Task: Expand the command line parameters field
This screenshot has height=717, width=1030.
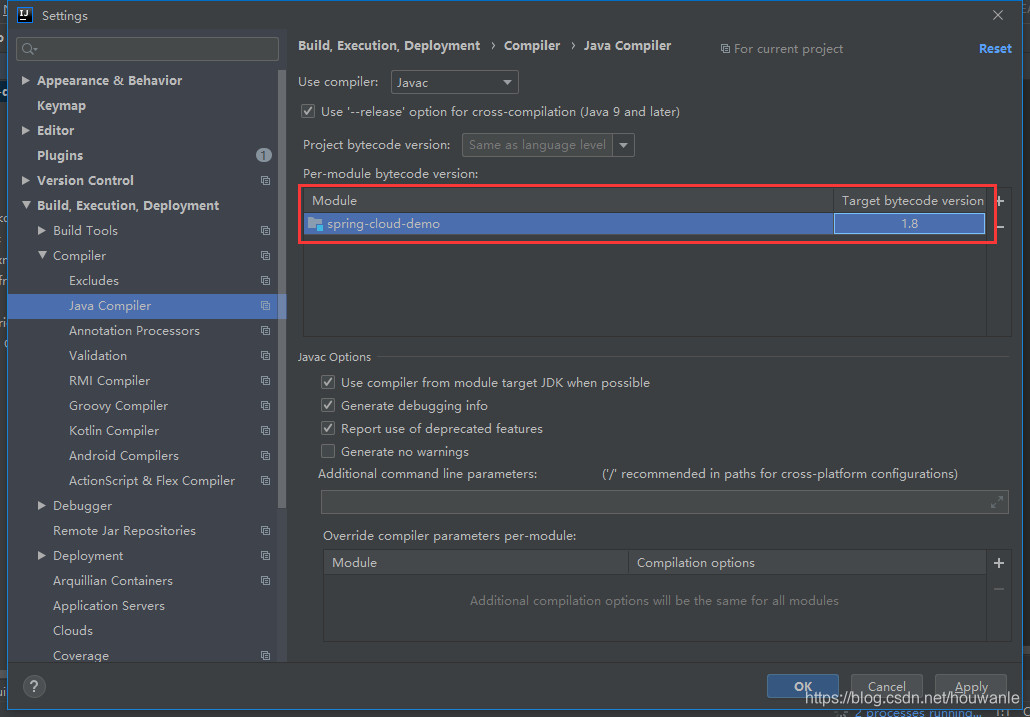Action: point(996,502)
